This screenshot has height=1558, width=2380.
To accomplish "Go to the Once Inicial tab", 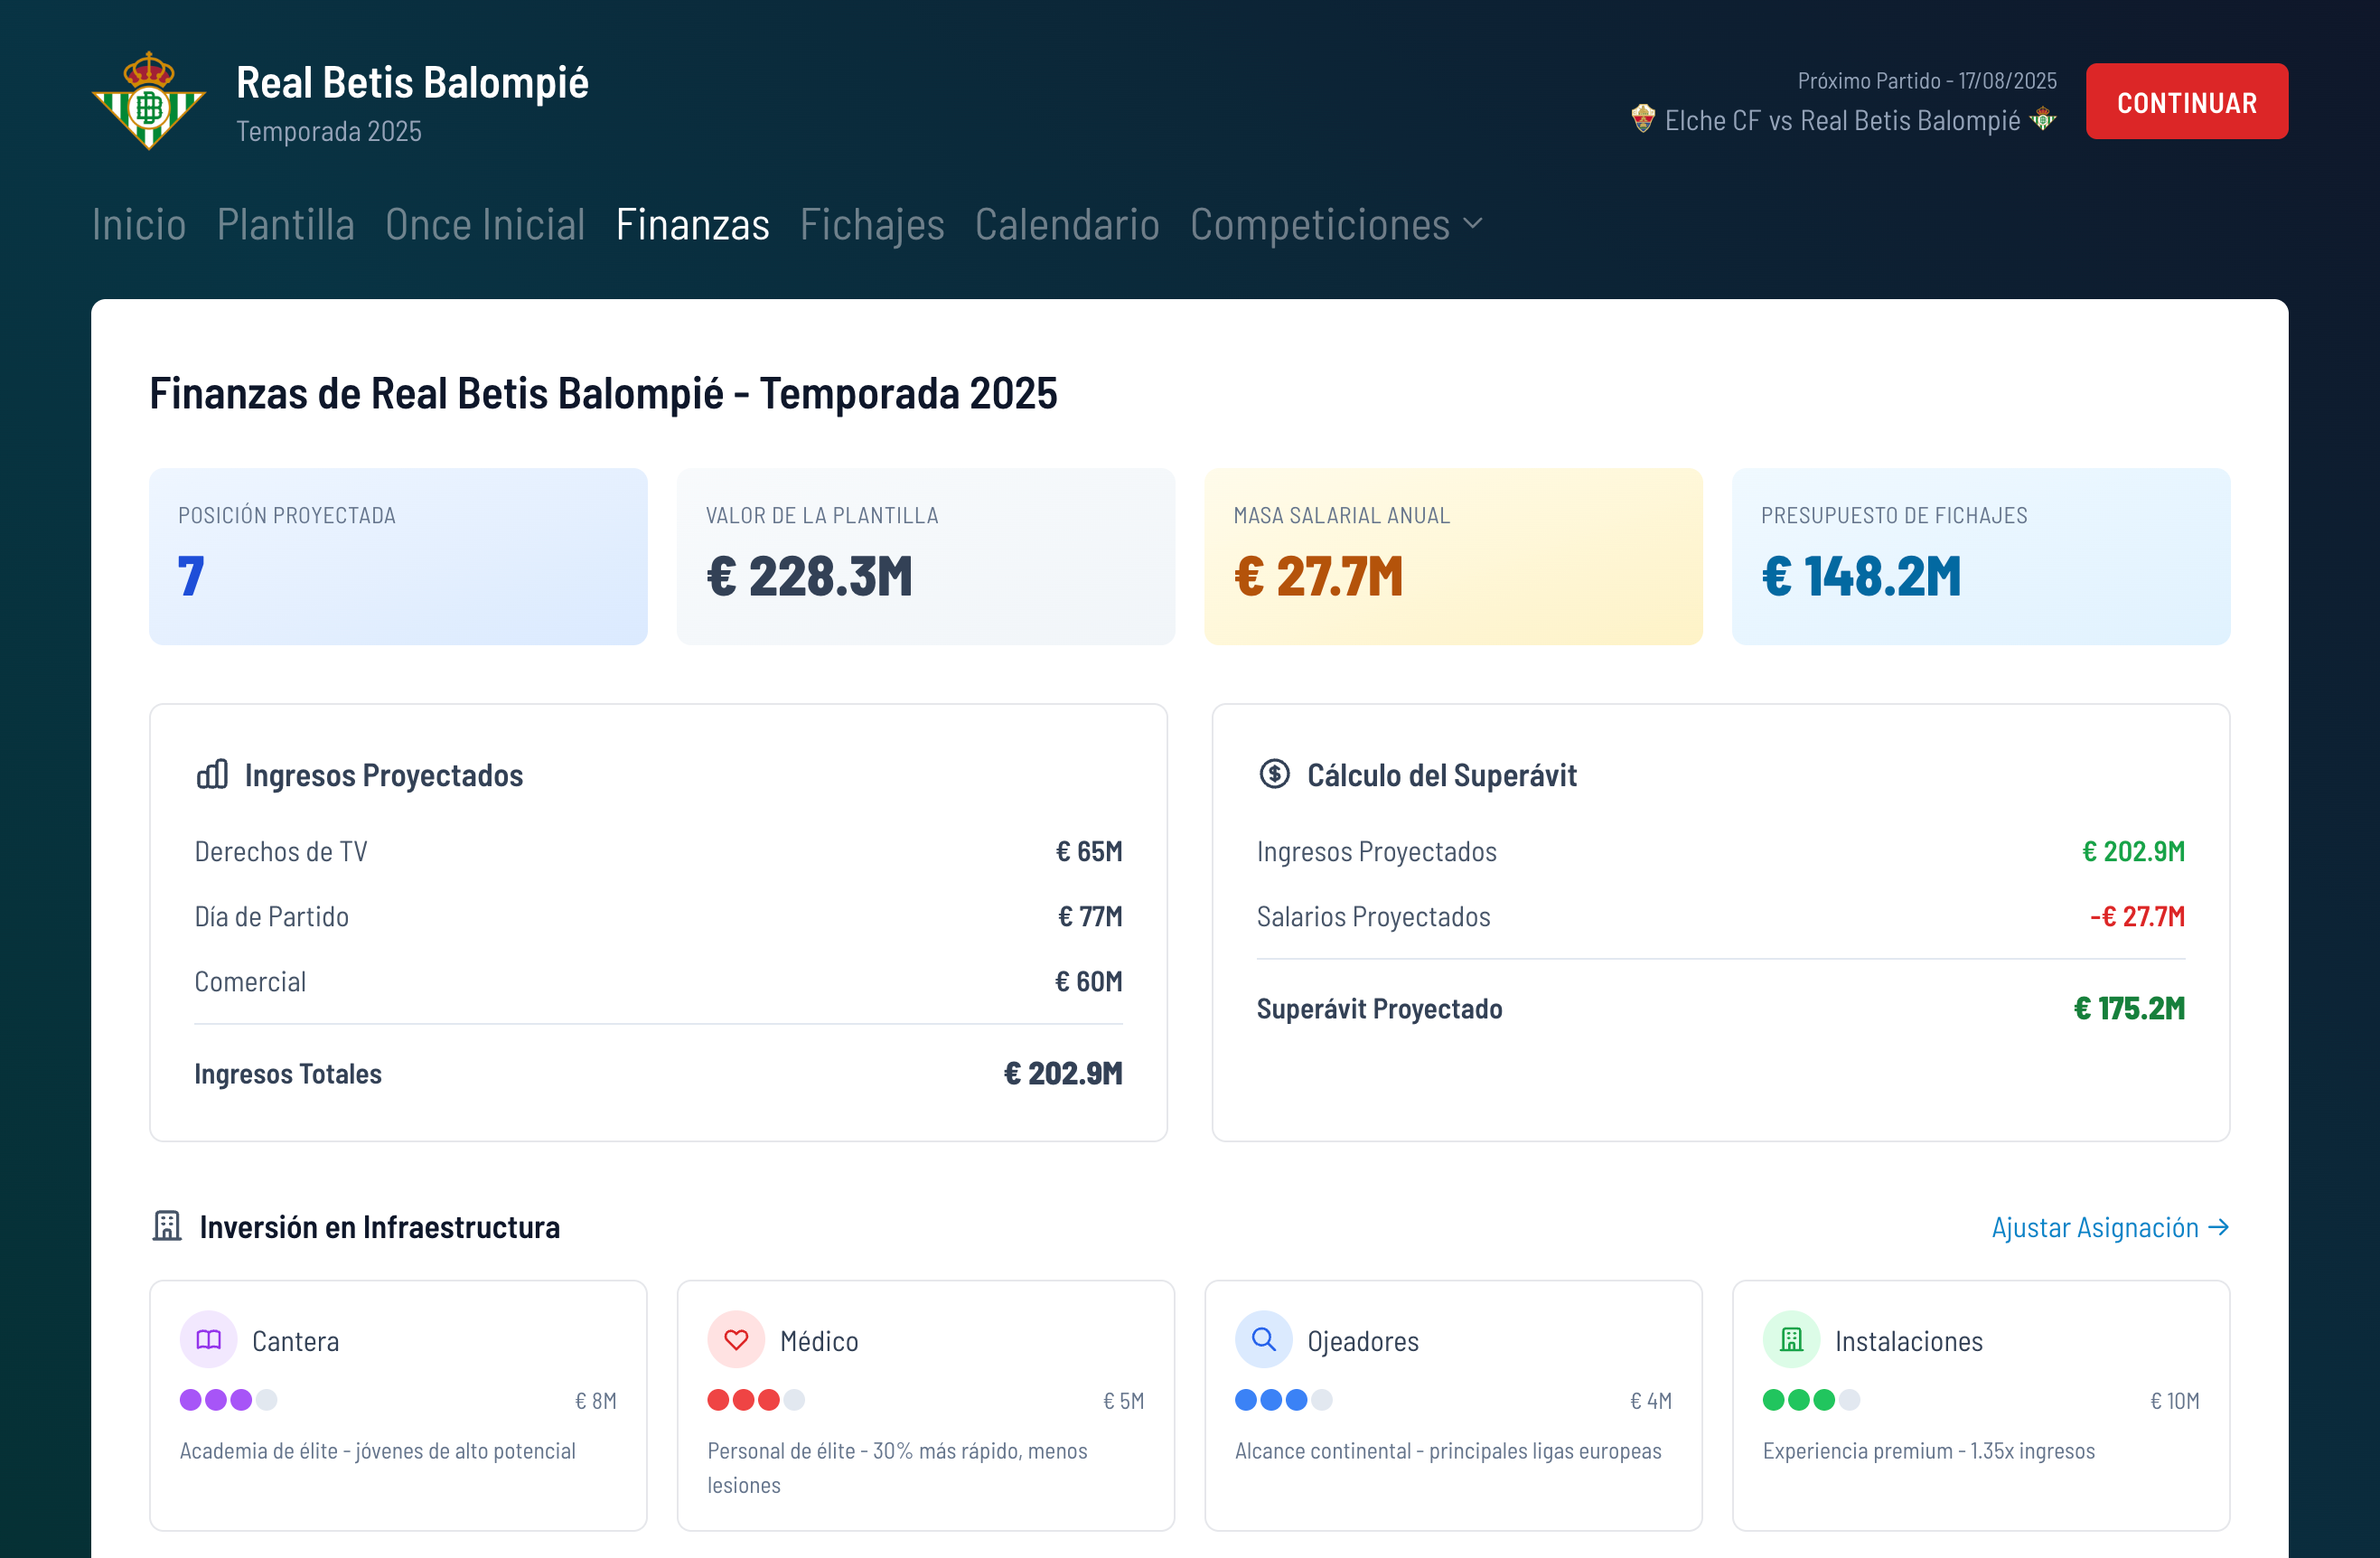I will [485, 225].
